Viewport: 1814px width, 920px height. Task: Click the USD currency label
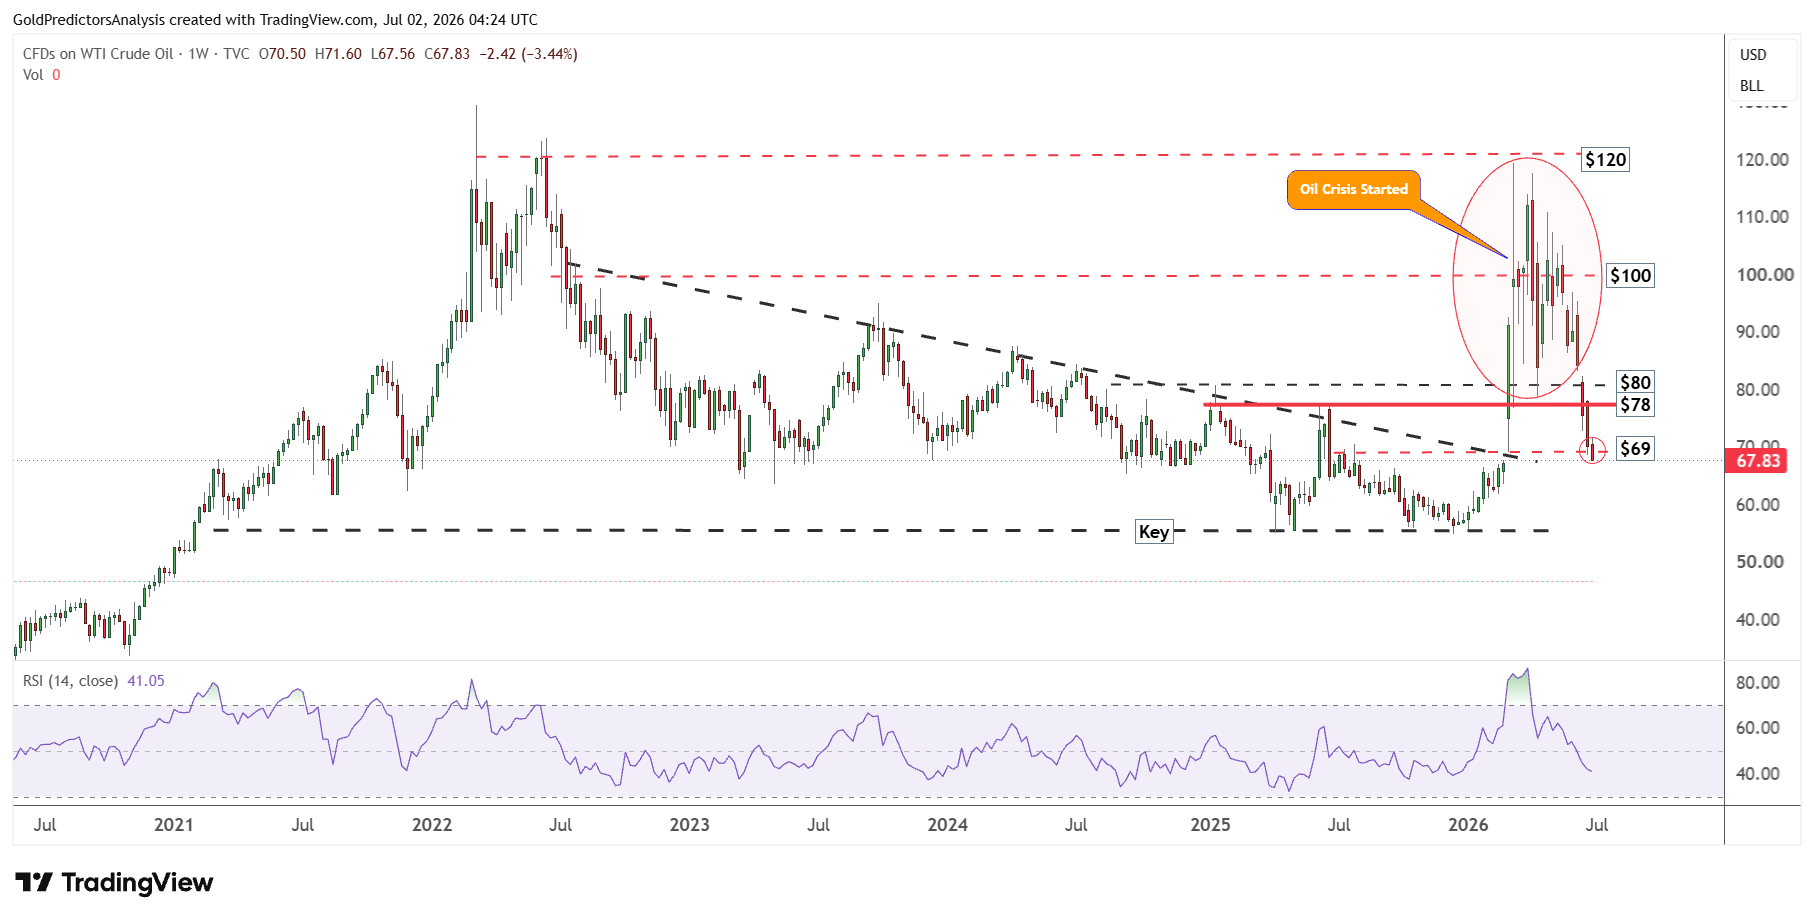[x=1753, y=55]
